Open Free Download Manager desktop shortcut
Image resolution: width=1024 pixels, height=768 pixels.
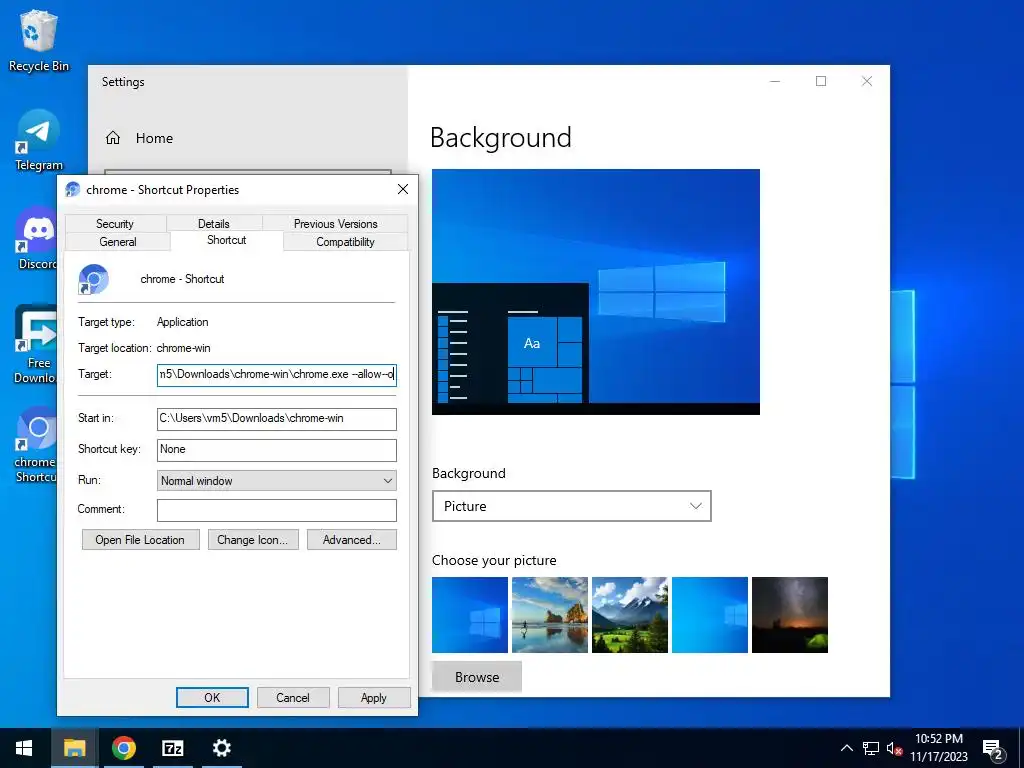pyautogui.click(x=35, y=344)
